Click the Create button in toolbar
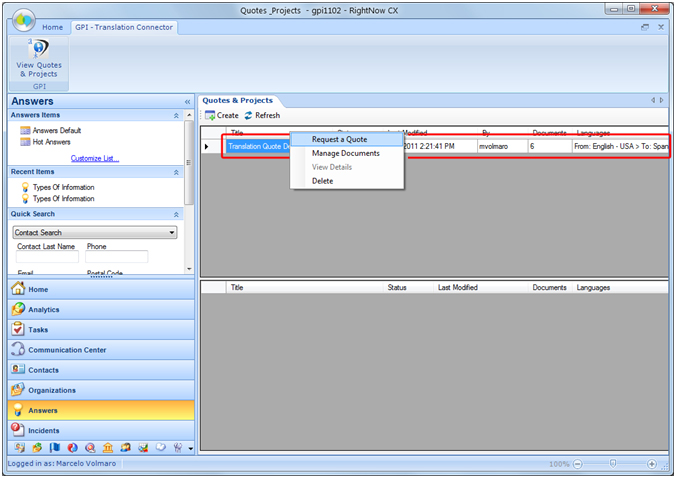 point(222,116)
